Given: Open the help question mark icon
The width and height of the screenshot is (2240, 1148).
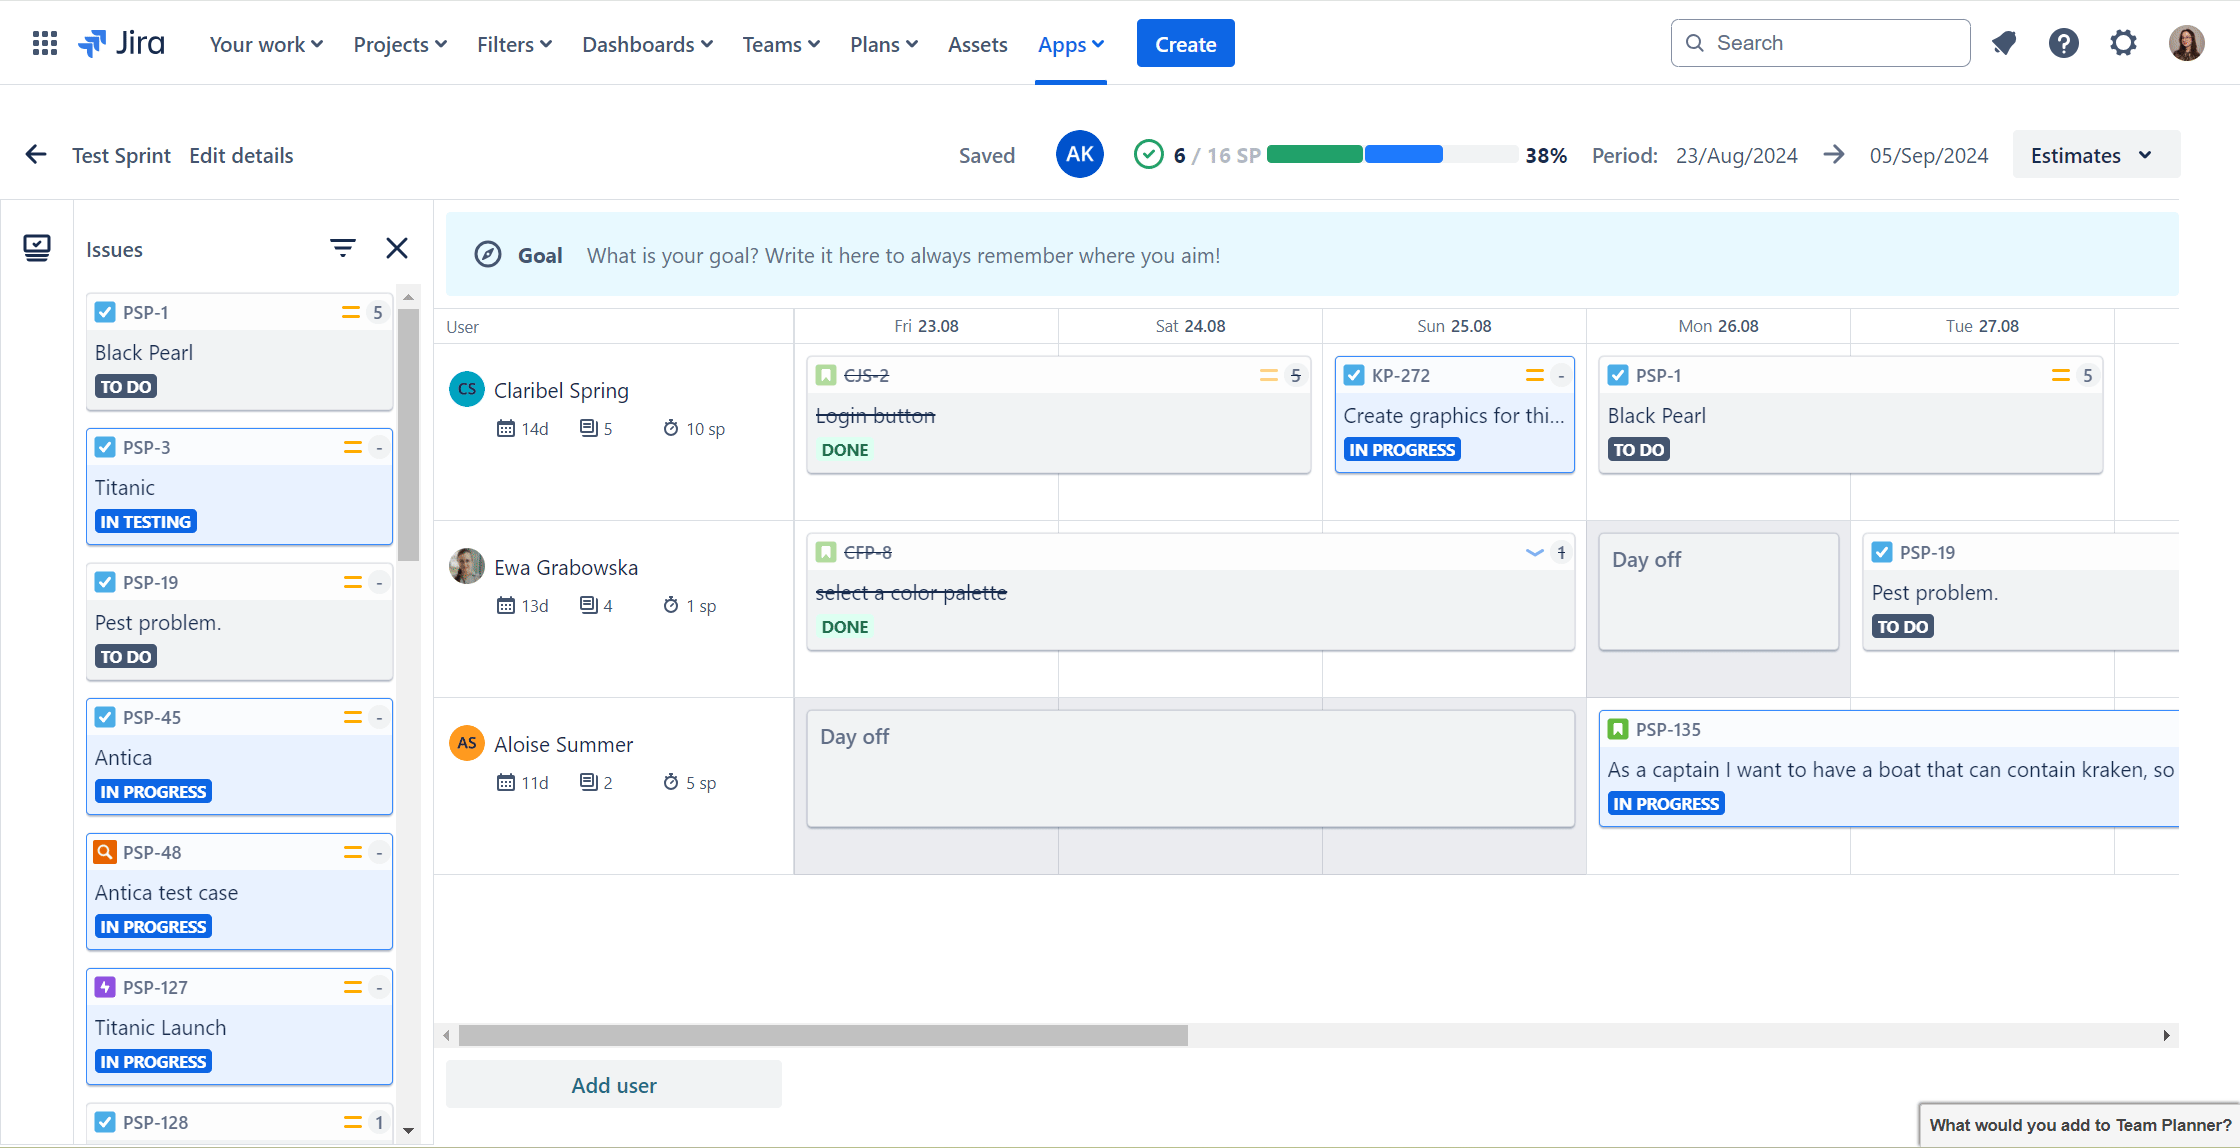Looking at the screenshot, I should pyautogui.click(x=2064, y=43).
